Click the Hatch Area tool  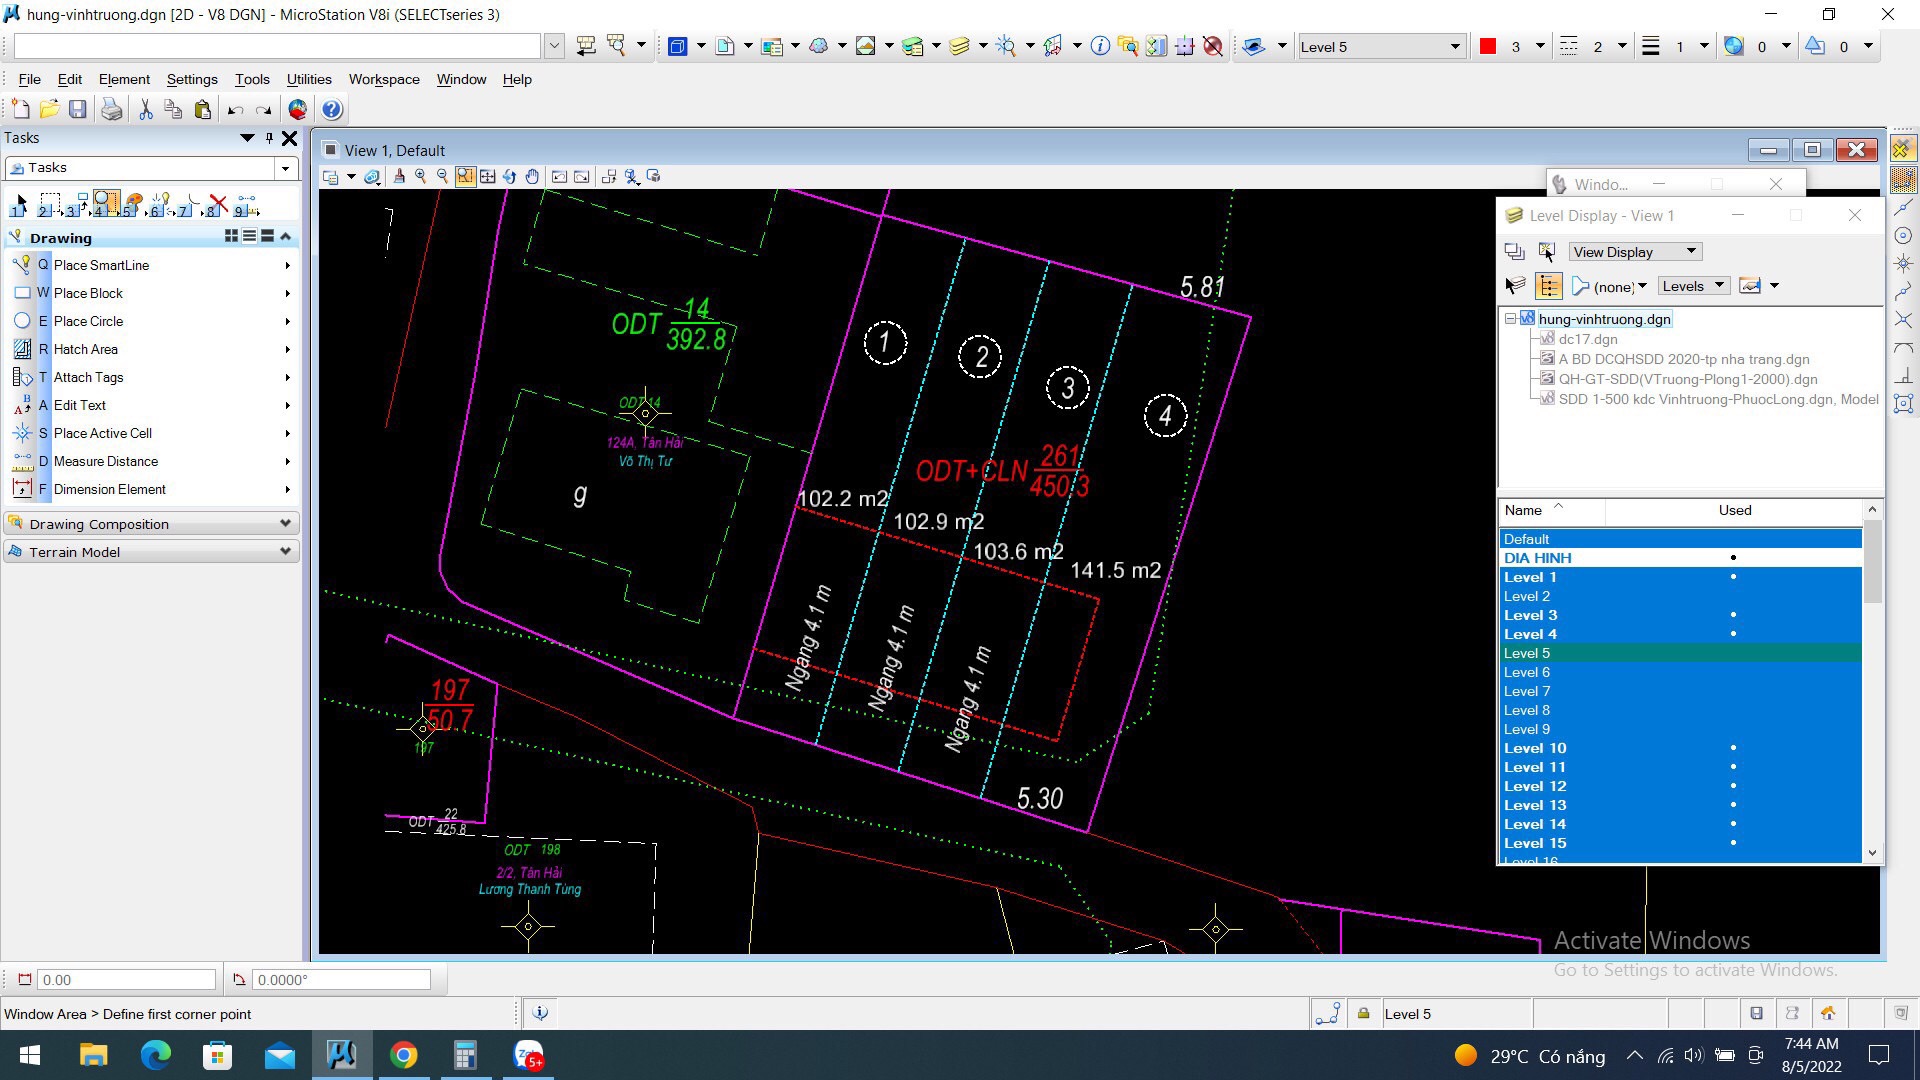(x=85, y=349)
